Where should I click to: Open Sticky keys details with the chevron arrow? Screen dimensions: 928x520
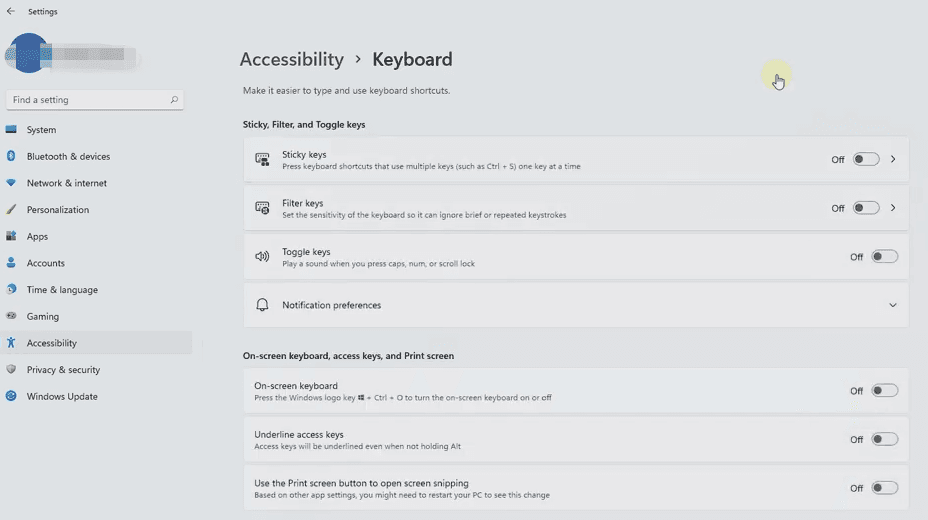pos(893,159)
